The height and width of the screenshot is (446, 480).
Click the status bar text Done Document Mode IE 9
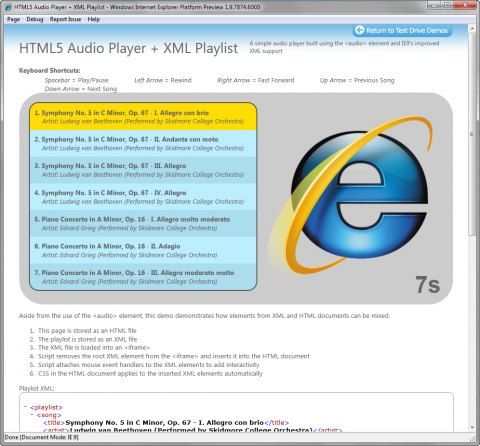coord(42,437)
